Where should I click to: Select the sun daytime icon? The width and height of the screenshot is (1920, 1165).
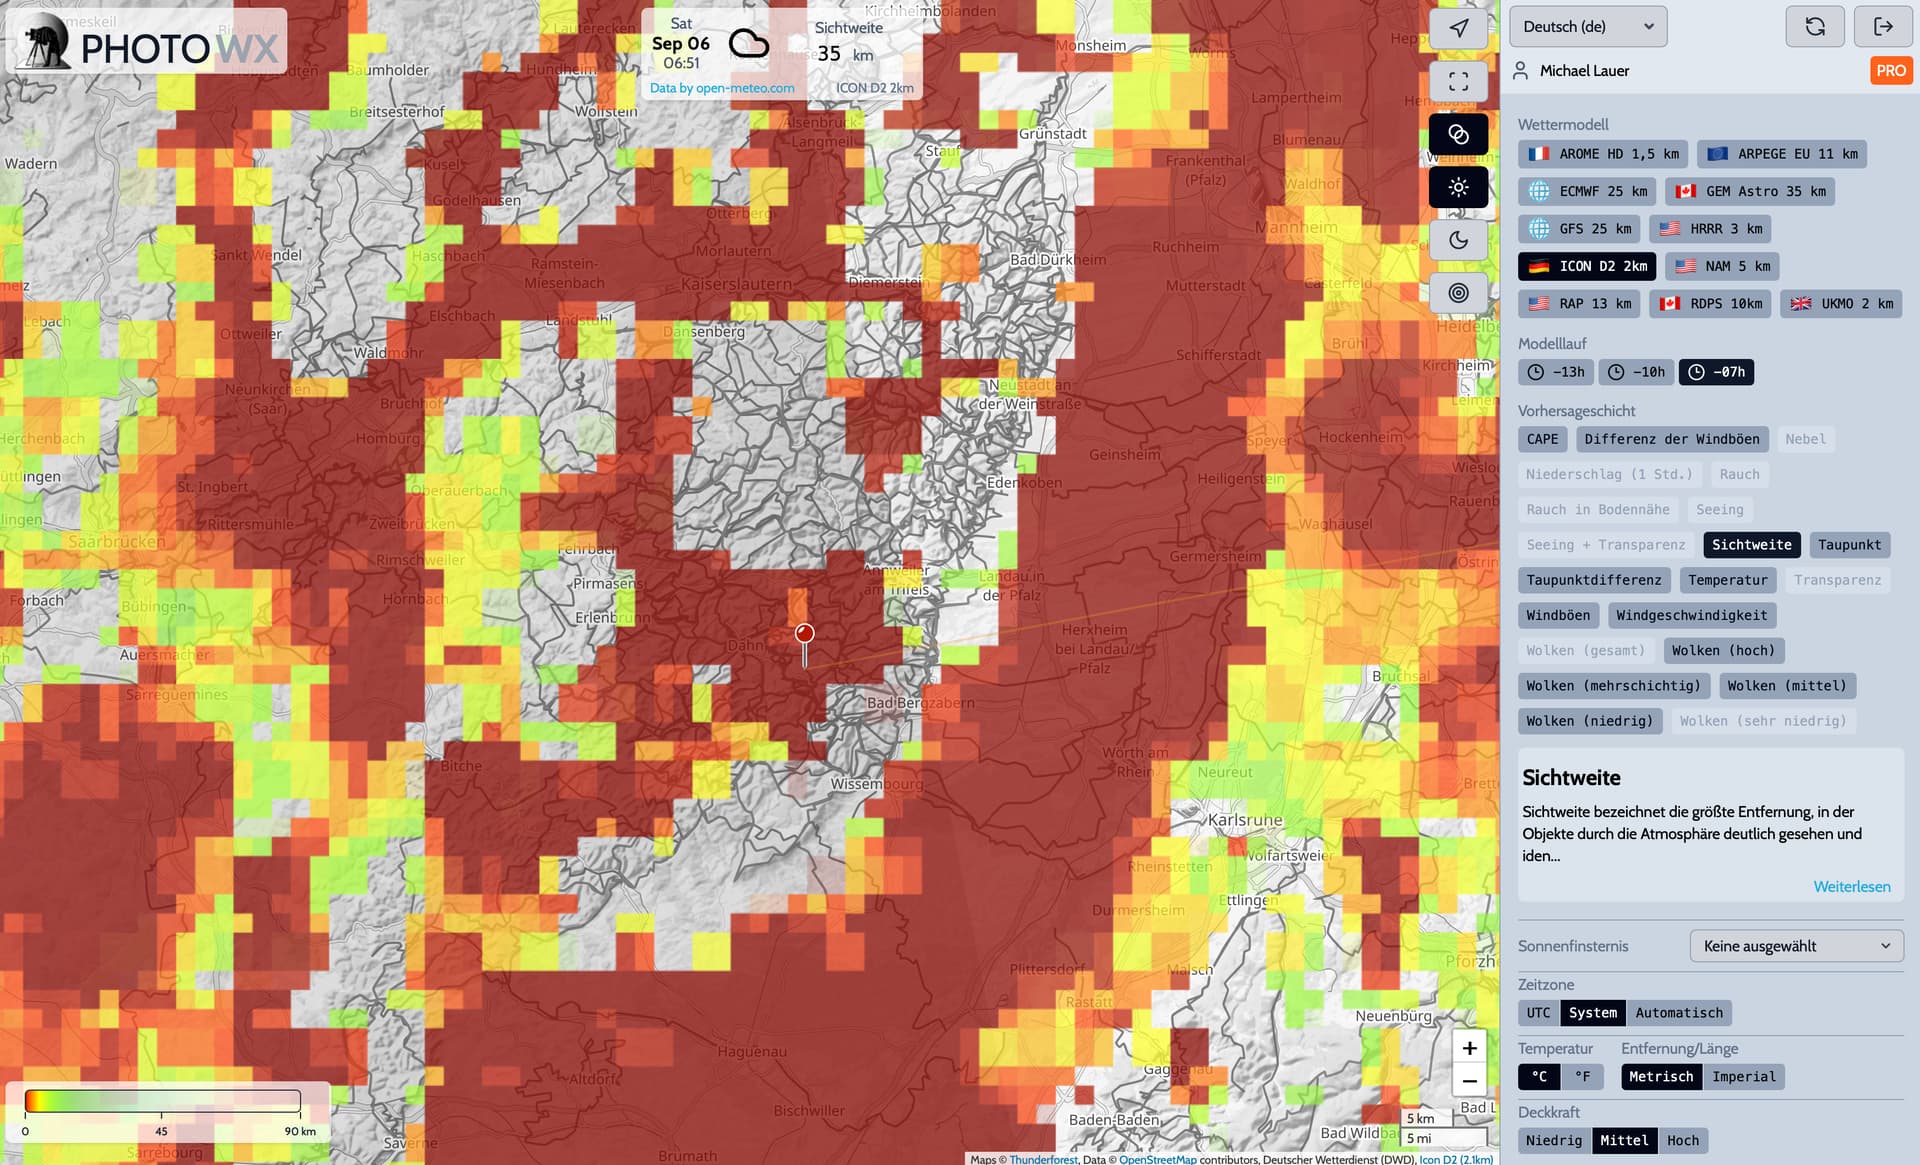click(x=1458, y=187)
